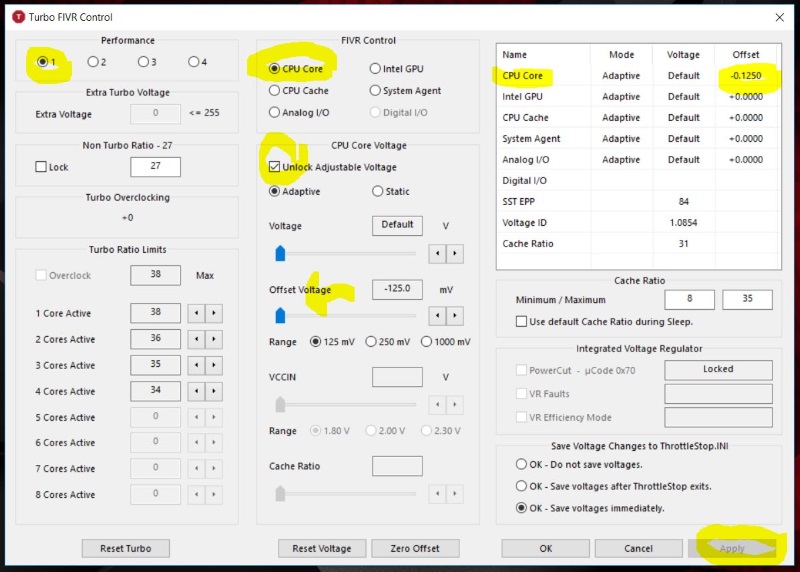Screen dimensions: 800x572
Task: Click the Offset Voltage field showing -125.0
Action: tap(397, 289)
